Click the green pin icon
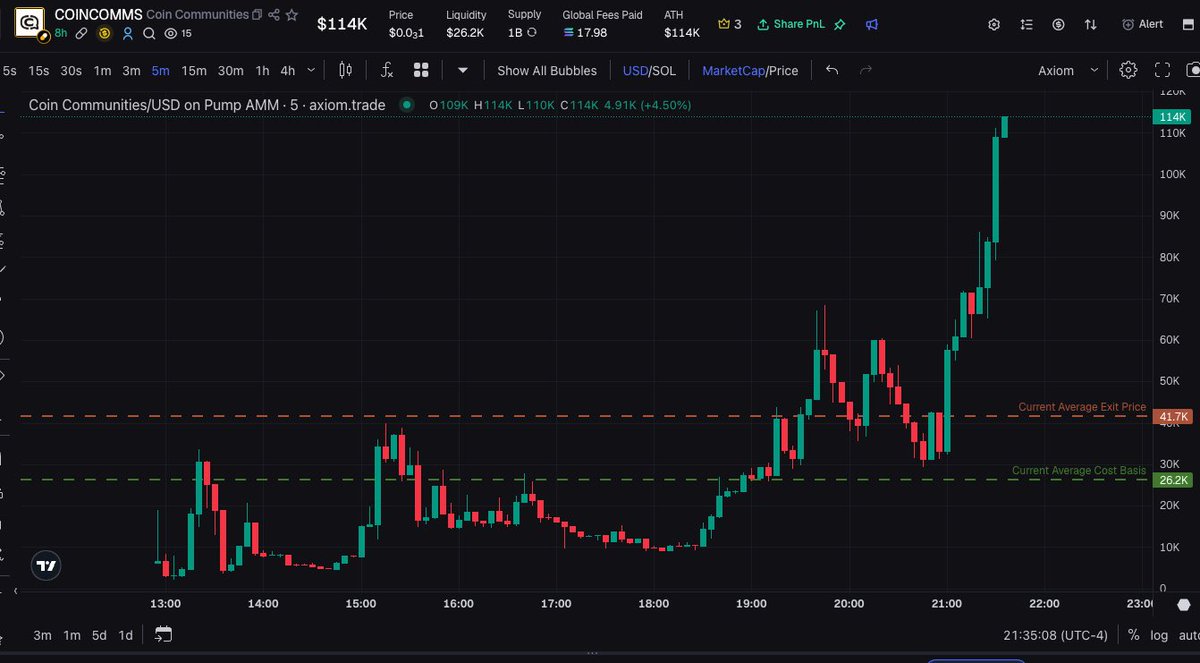Viewport: 1200px width, 663px height. [840, 24]
